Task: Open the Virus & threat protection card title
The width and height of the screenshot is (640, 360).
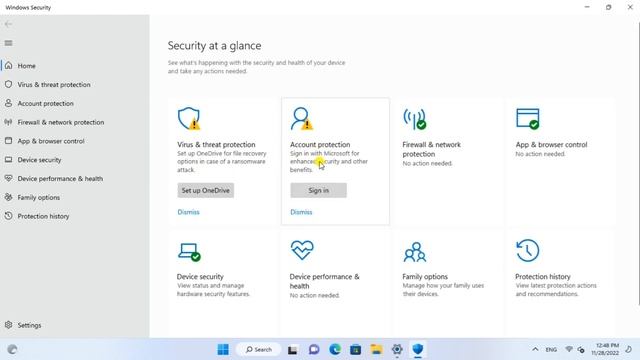Action: click(216, 144)
